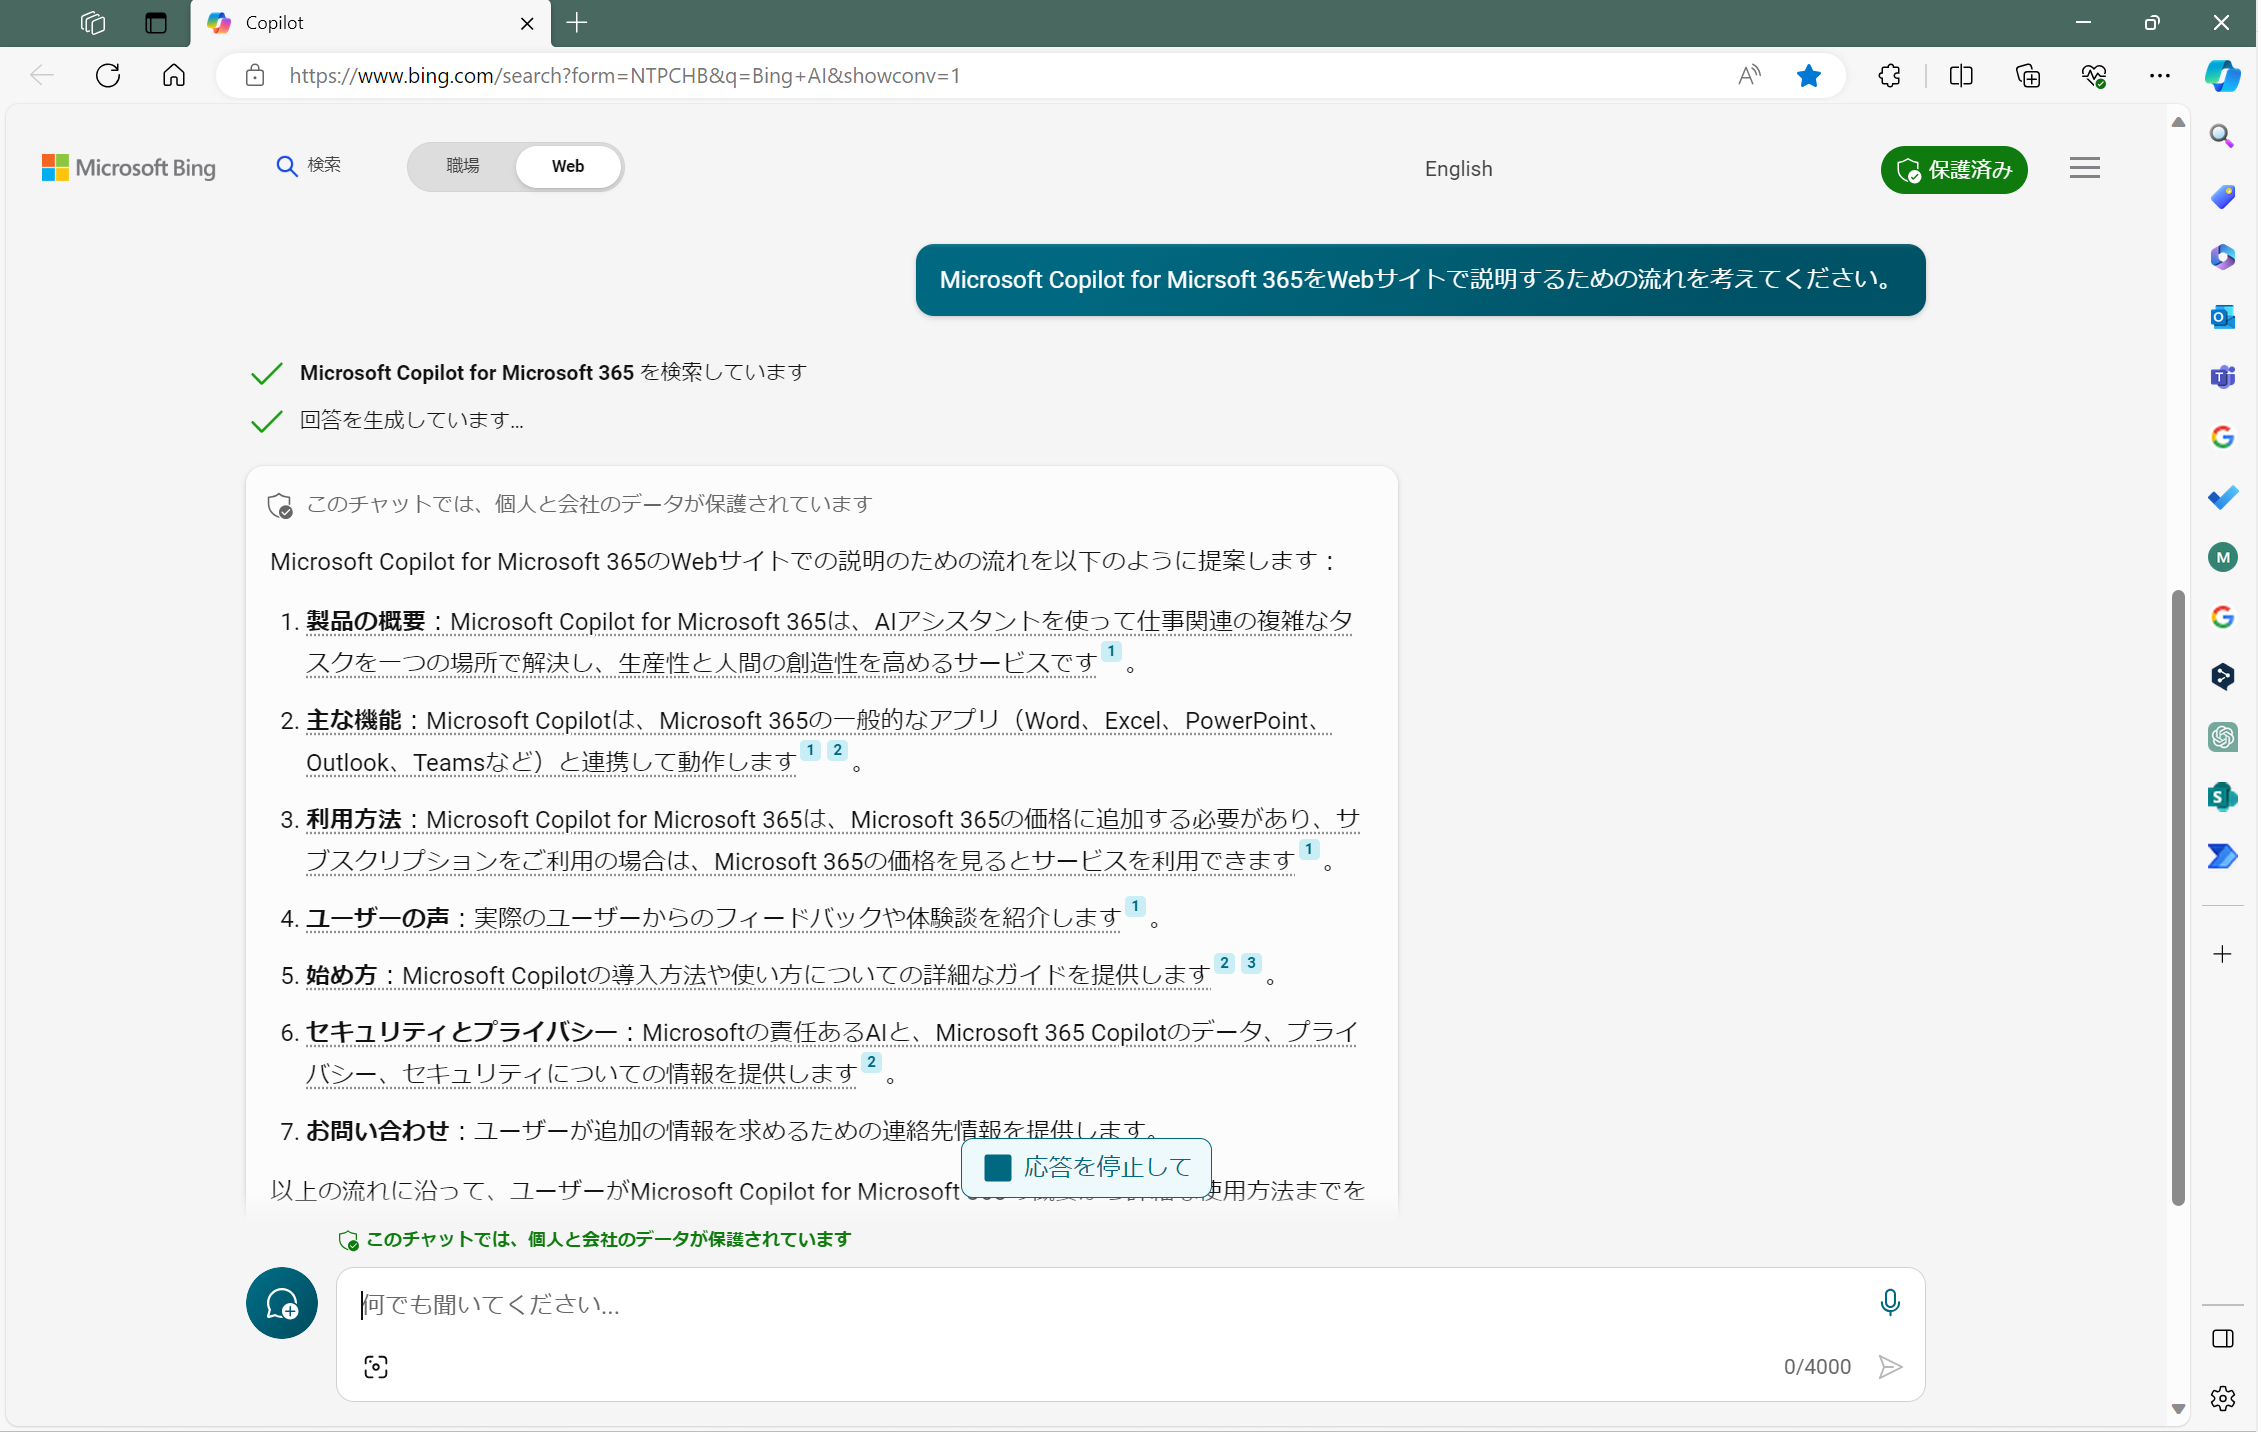Open the Extensions puzzle icon
Screen dimensions: 2261x1434
(1890, 75)
